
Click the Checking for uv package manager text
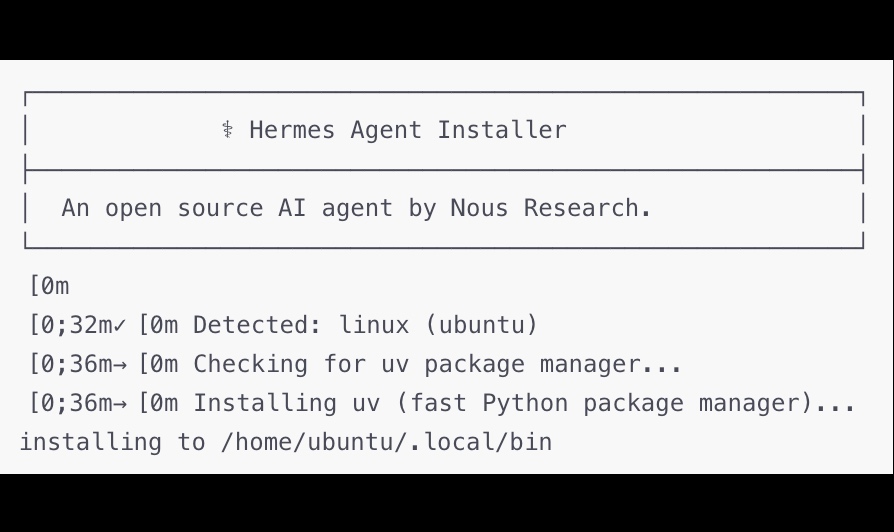tap(437, 364)
